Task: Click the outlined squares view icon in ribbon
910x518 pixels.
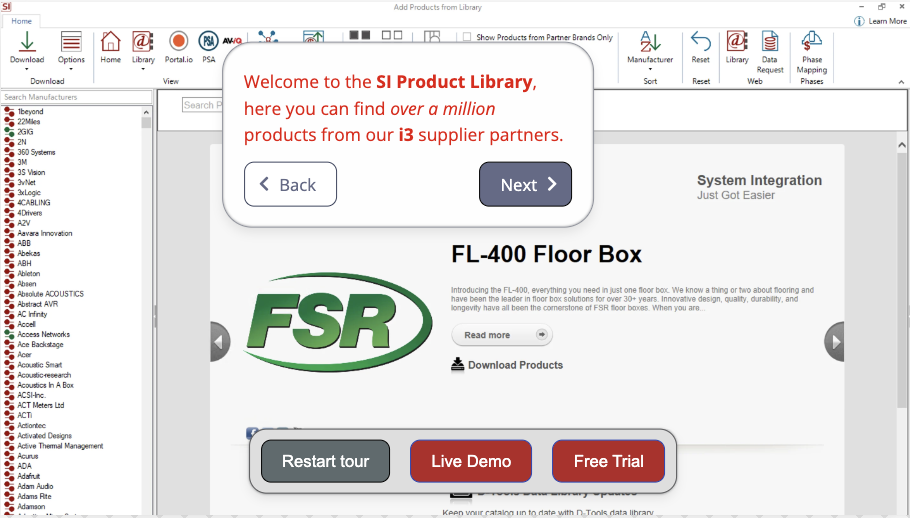Action: click(x=392, y=35)
